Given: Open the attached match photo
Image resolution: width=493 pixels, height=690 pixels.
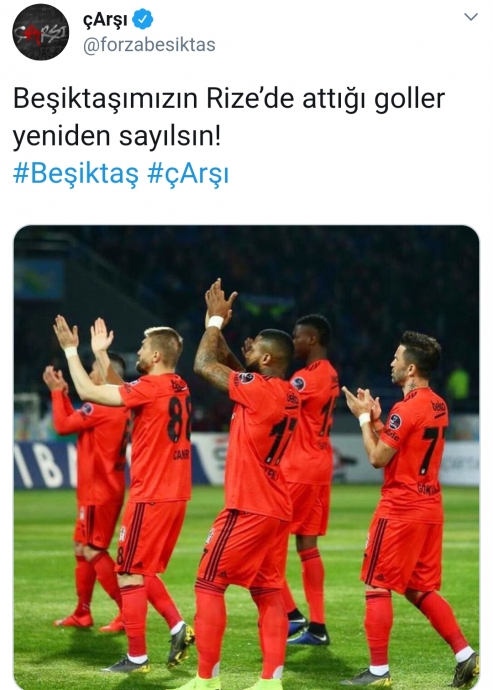Looking at the screenshot, I should [246, 457].
